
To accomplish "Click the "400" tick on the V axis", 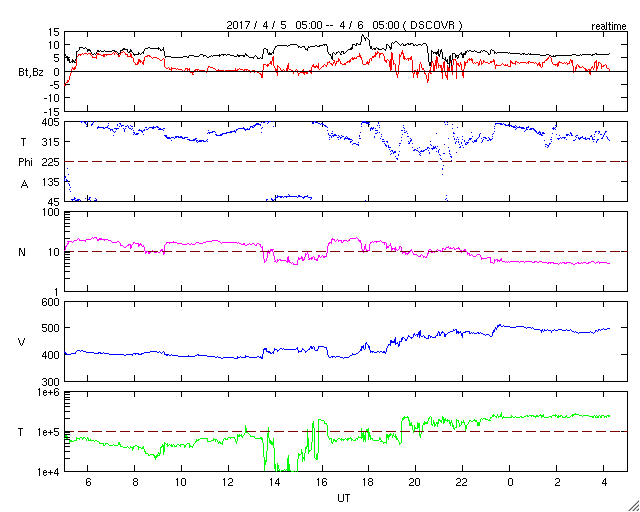I will [51, 355].
